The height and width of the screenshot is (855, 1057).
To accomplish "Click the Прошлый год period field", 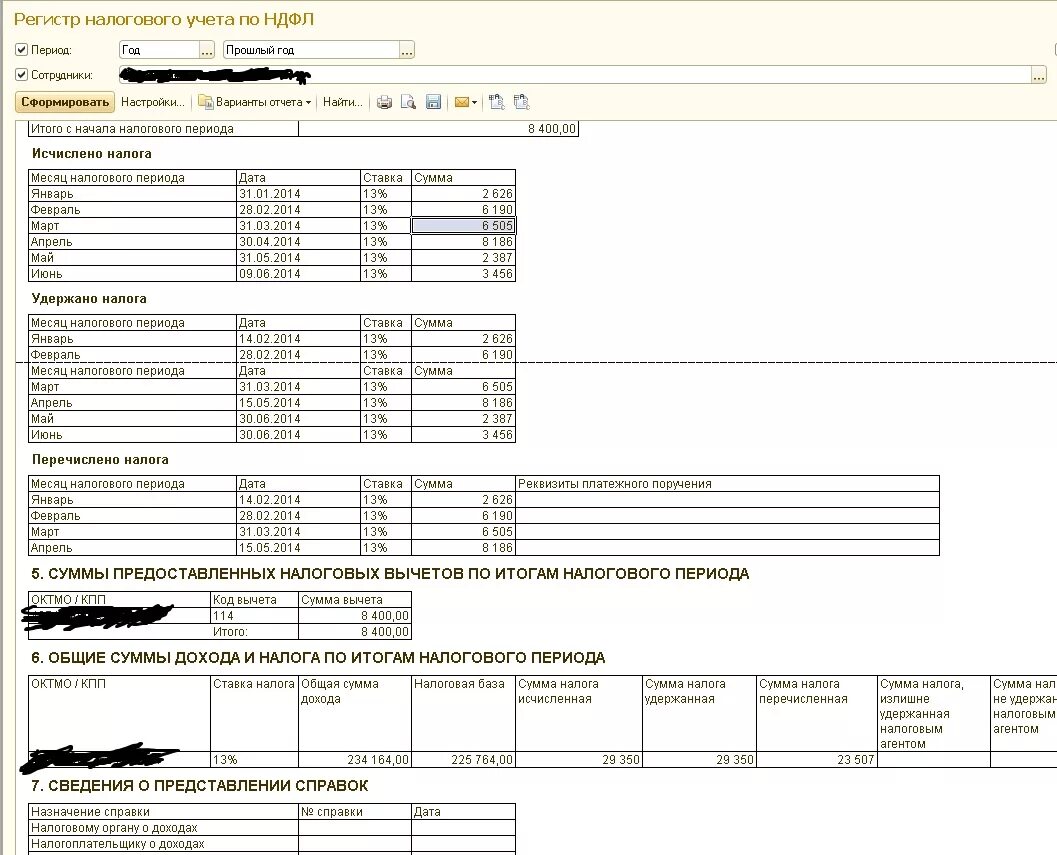I will click(x=311, y=50).
